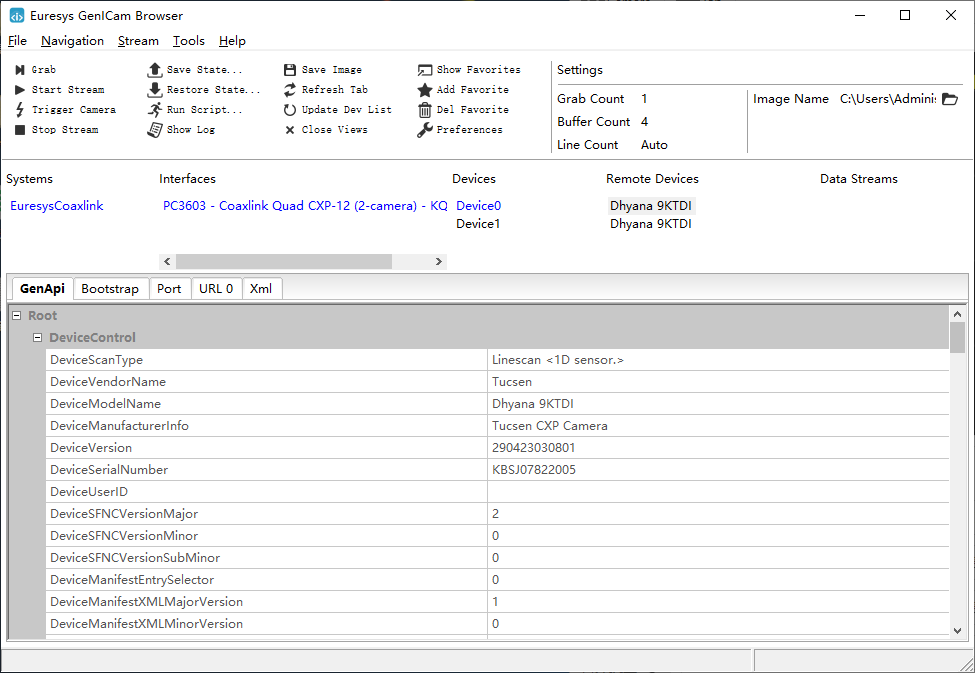Click the Del Favorite trash icon
Viewport: 975px width, 673px height.
click(425, 110)
